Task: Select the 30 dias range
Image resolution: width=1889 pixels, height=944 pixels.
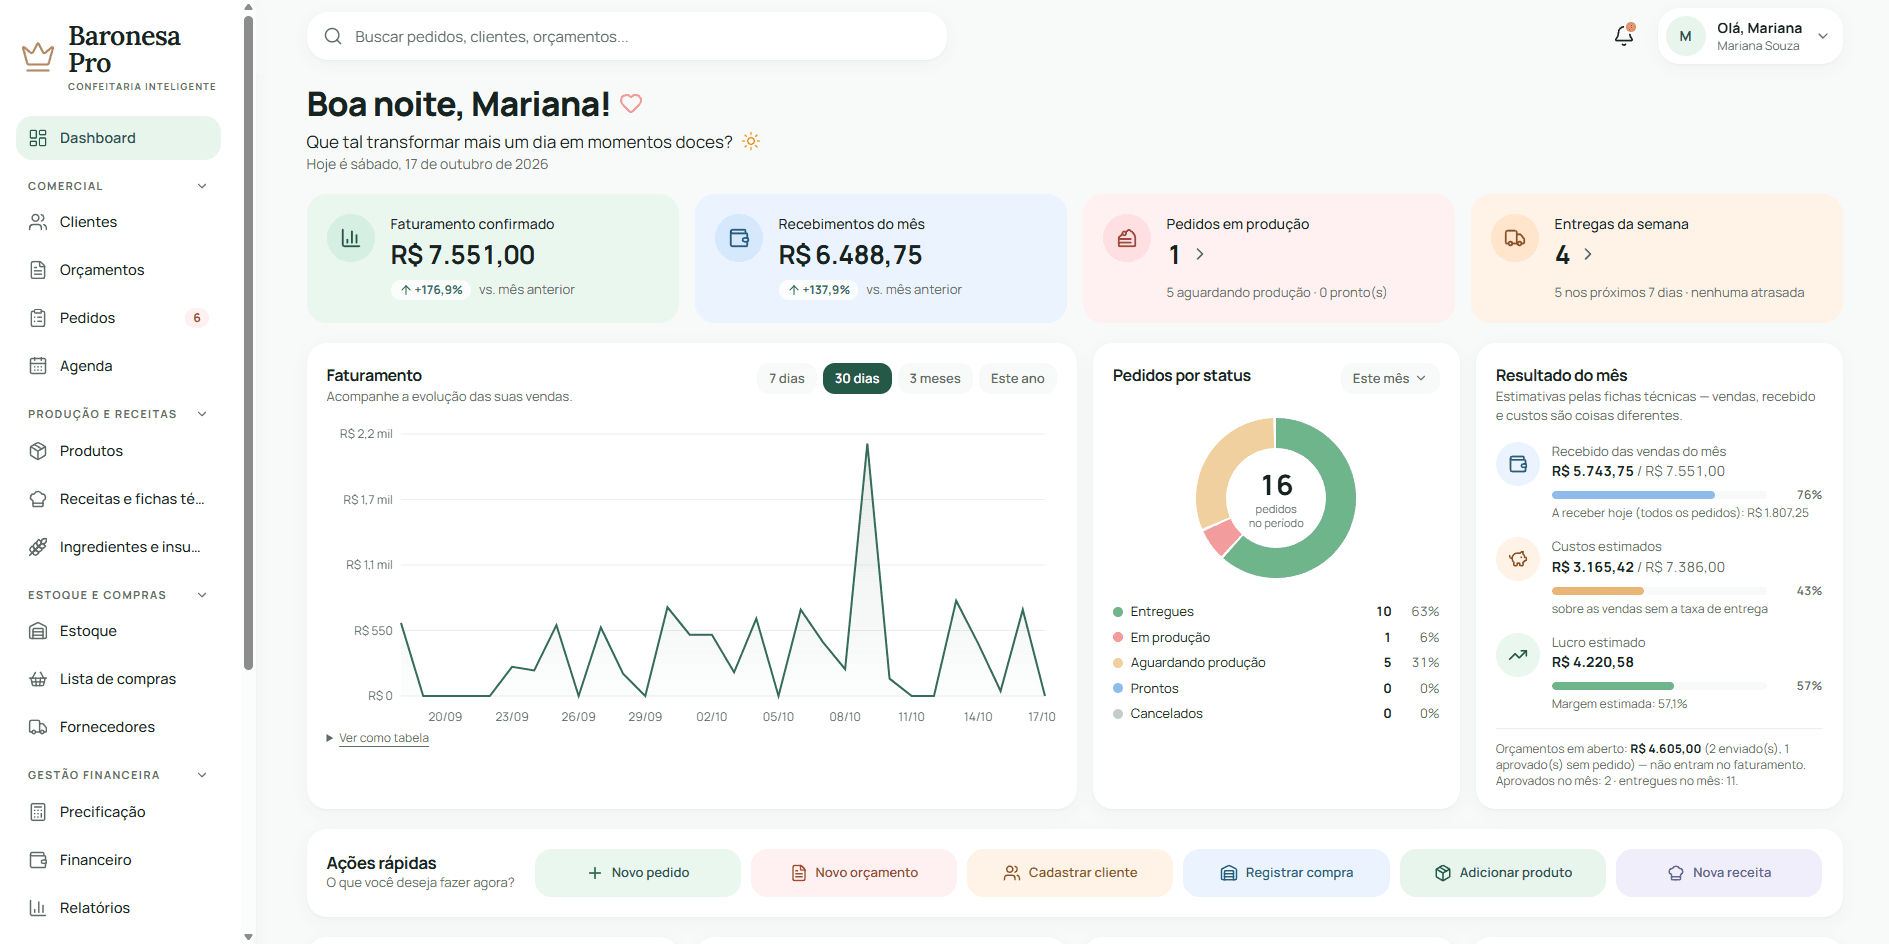Action: pyautogui.click(x=857, y=378)
